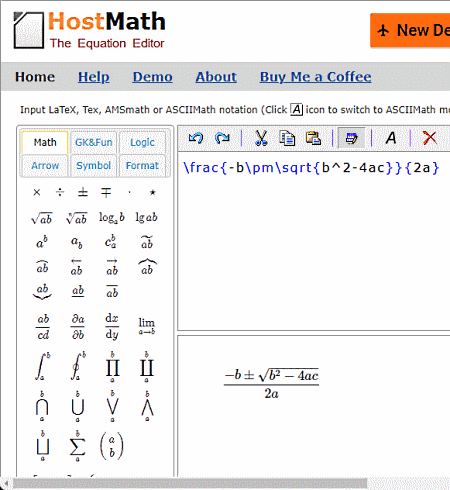Image resolution: width=450 pixels, height=490 pixels.
Task: Insert the summation Σ template
Action: coord(77,446)
